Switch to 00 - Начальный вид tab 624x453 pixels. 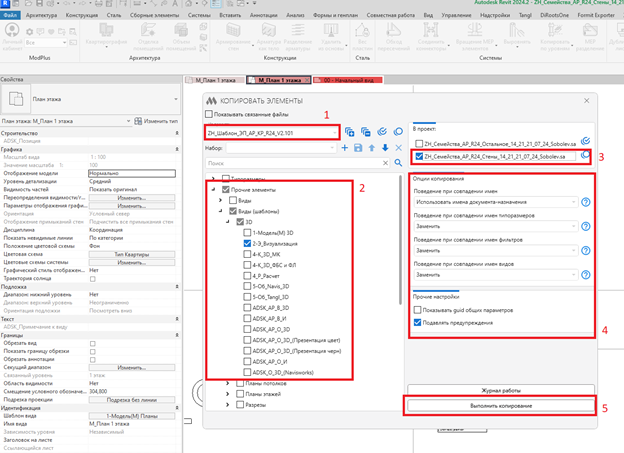click(348, 80)
